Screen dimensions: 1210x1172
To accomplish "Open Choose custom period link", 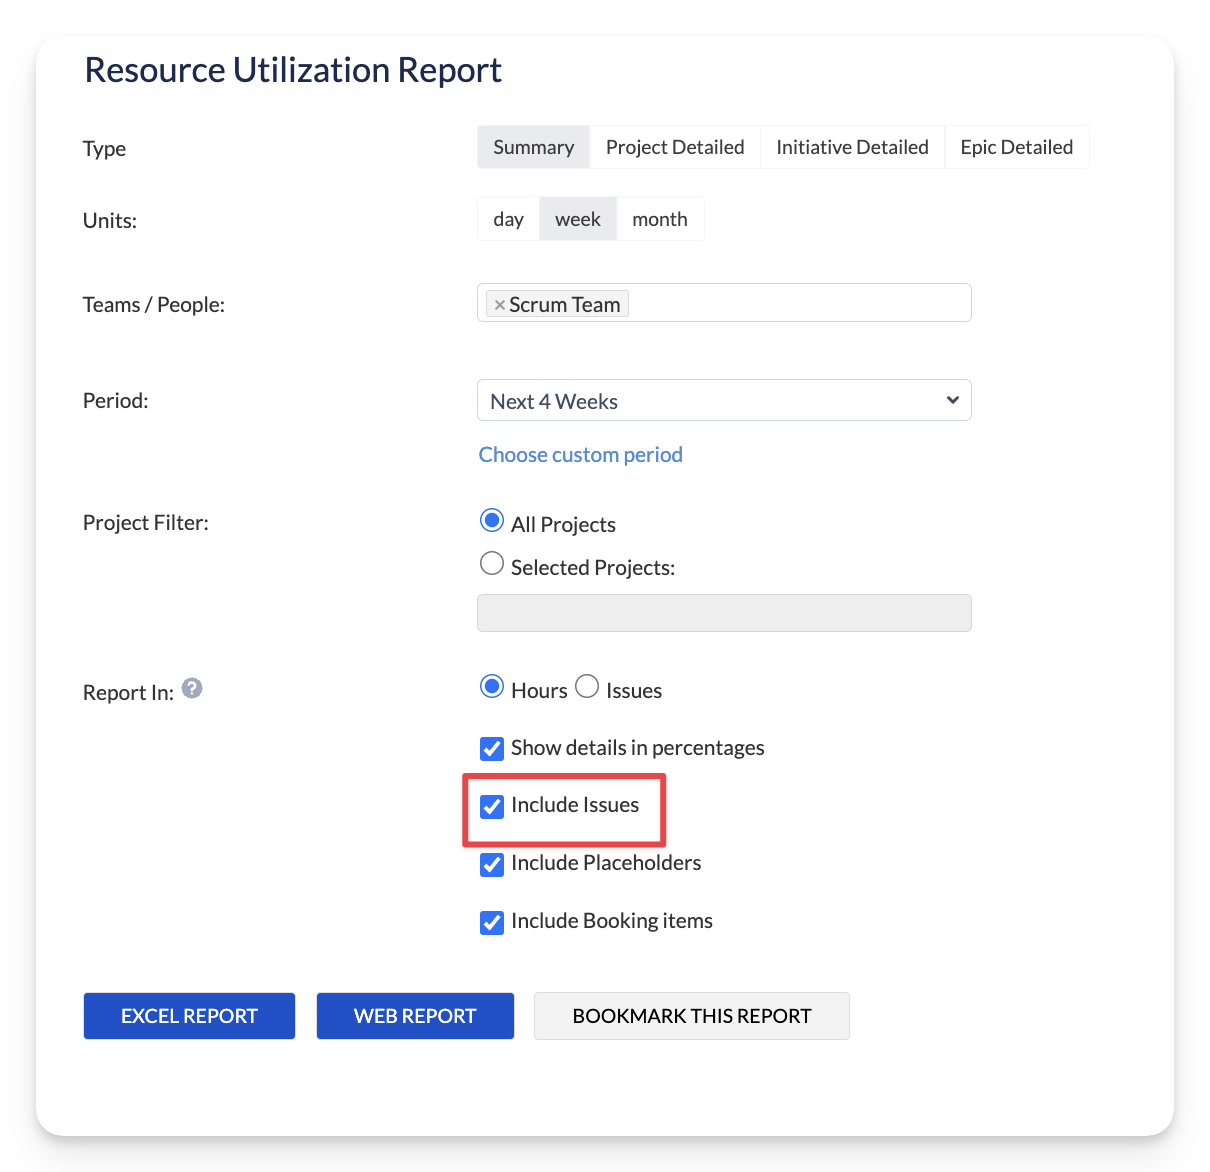I will [x=580, y=455].
